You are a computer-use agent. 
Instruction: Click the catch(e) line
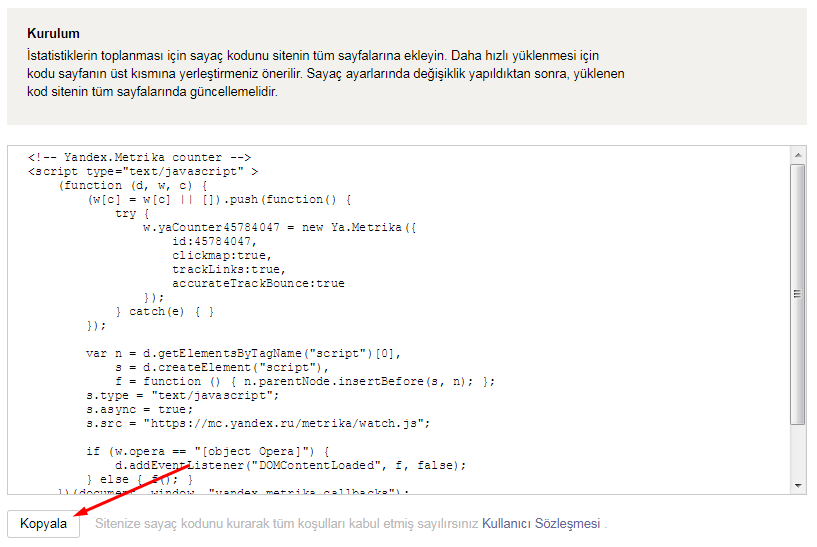[165, 312]
